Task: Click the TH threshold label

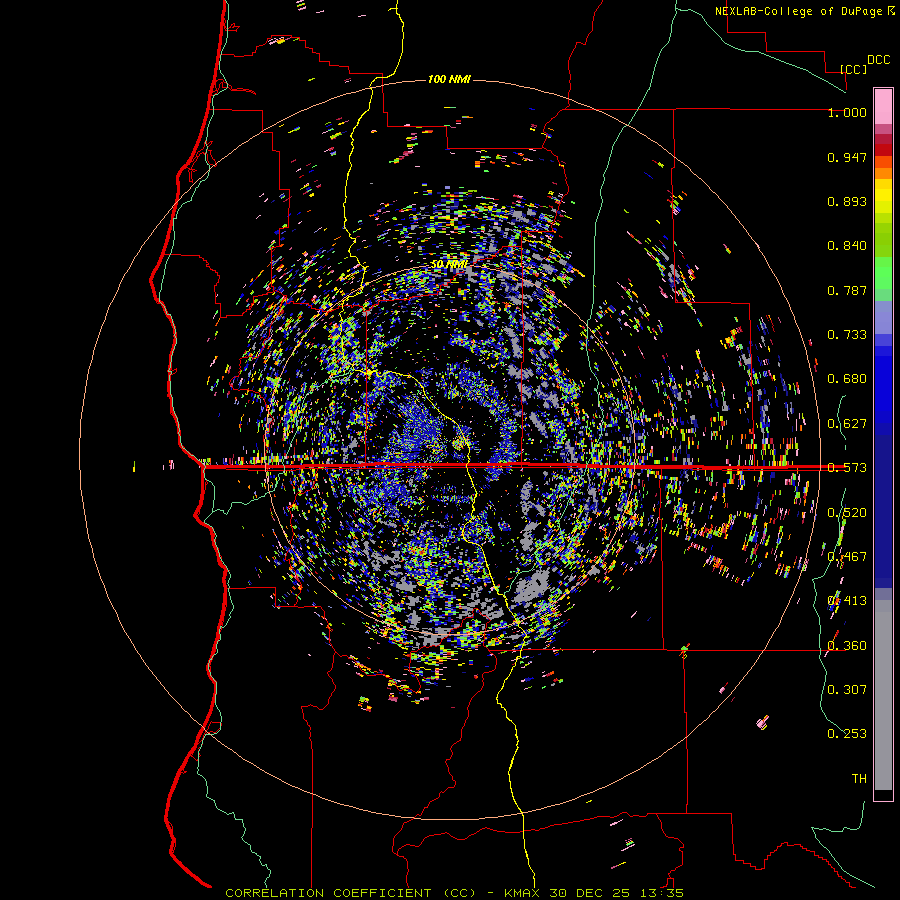Action: 859,779
